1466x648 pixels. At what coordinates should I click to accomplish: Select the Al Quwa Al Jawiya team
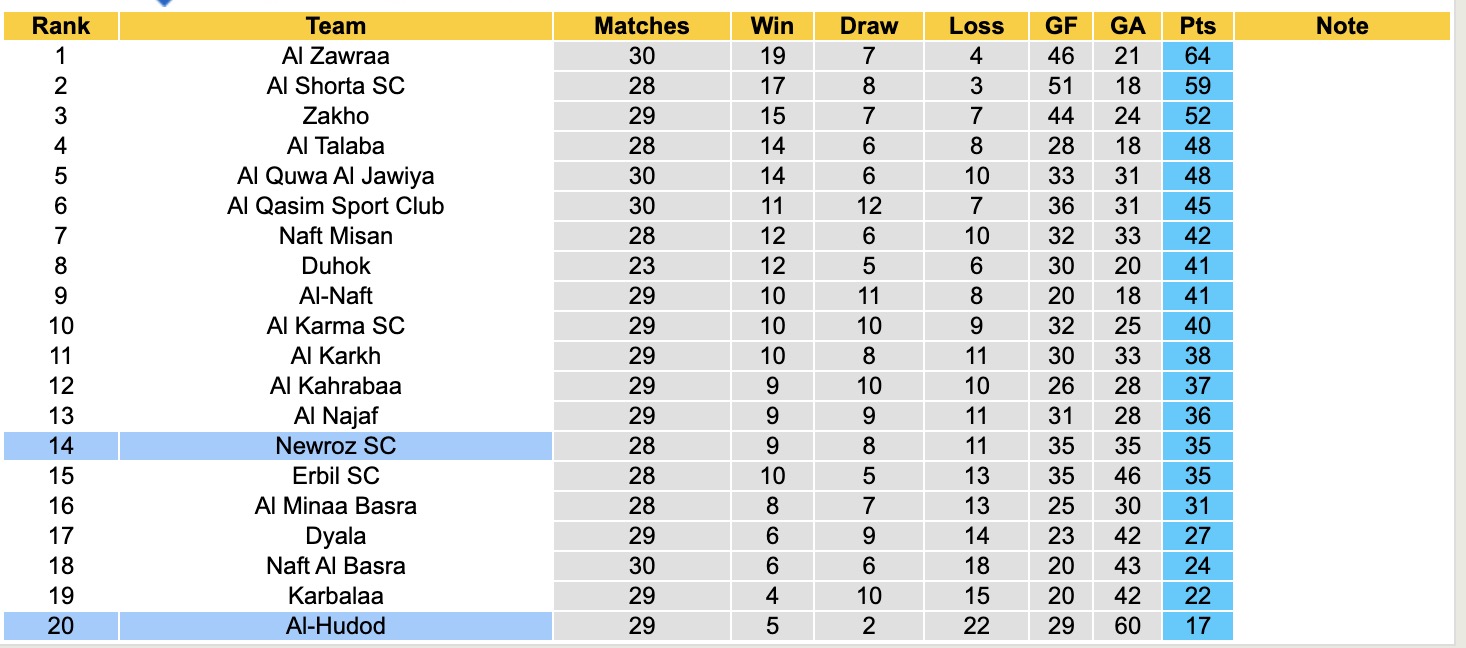[335, 176]
